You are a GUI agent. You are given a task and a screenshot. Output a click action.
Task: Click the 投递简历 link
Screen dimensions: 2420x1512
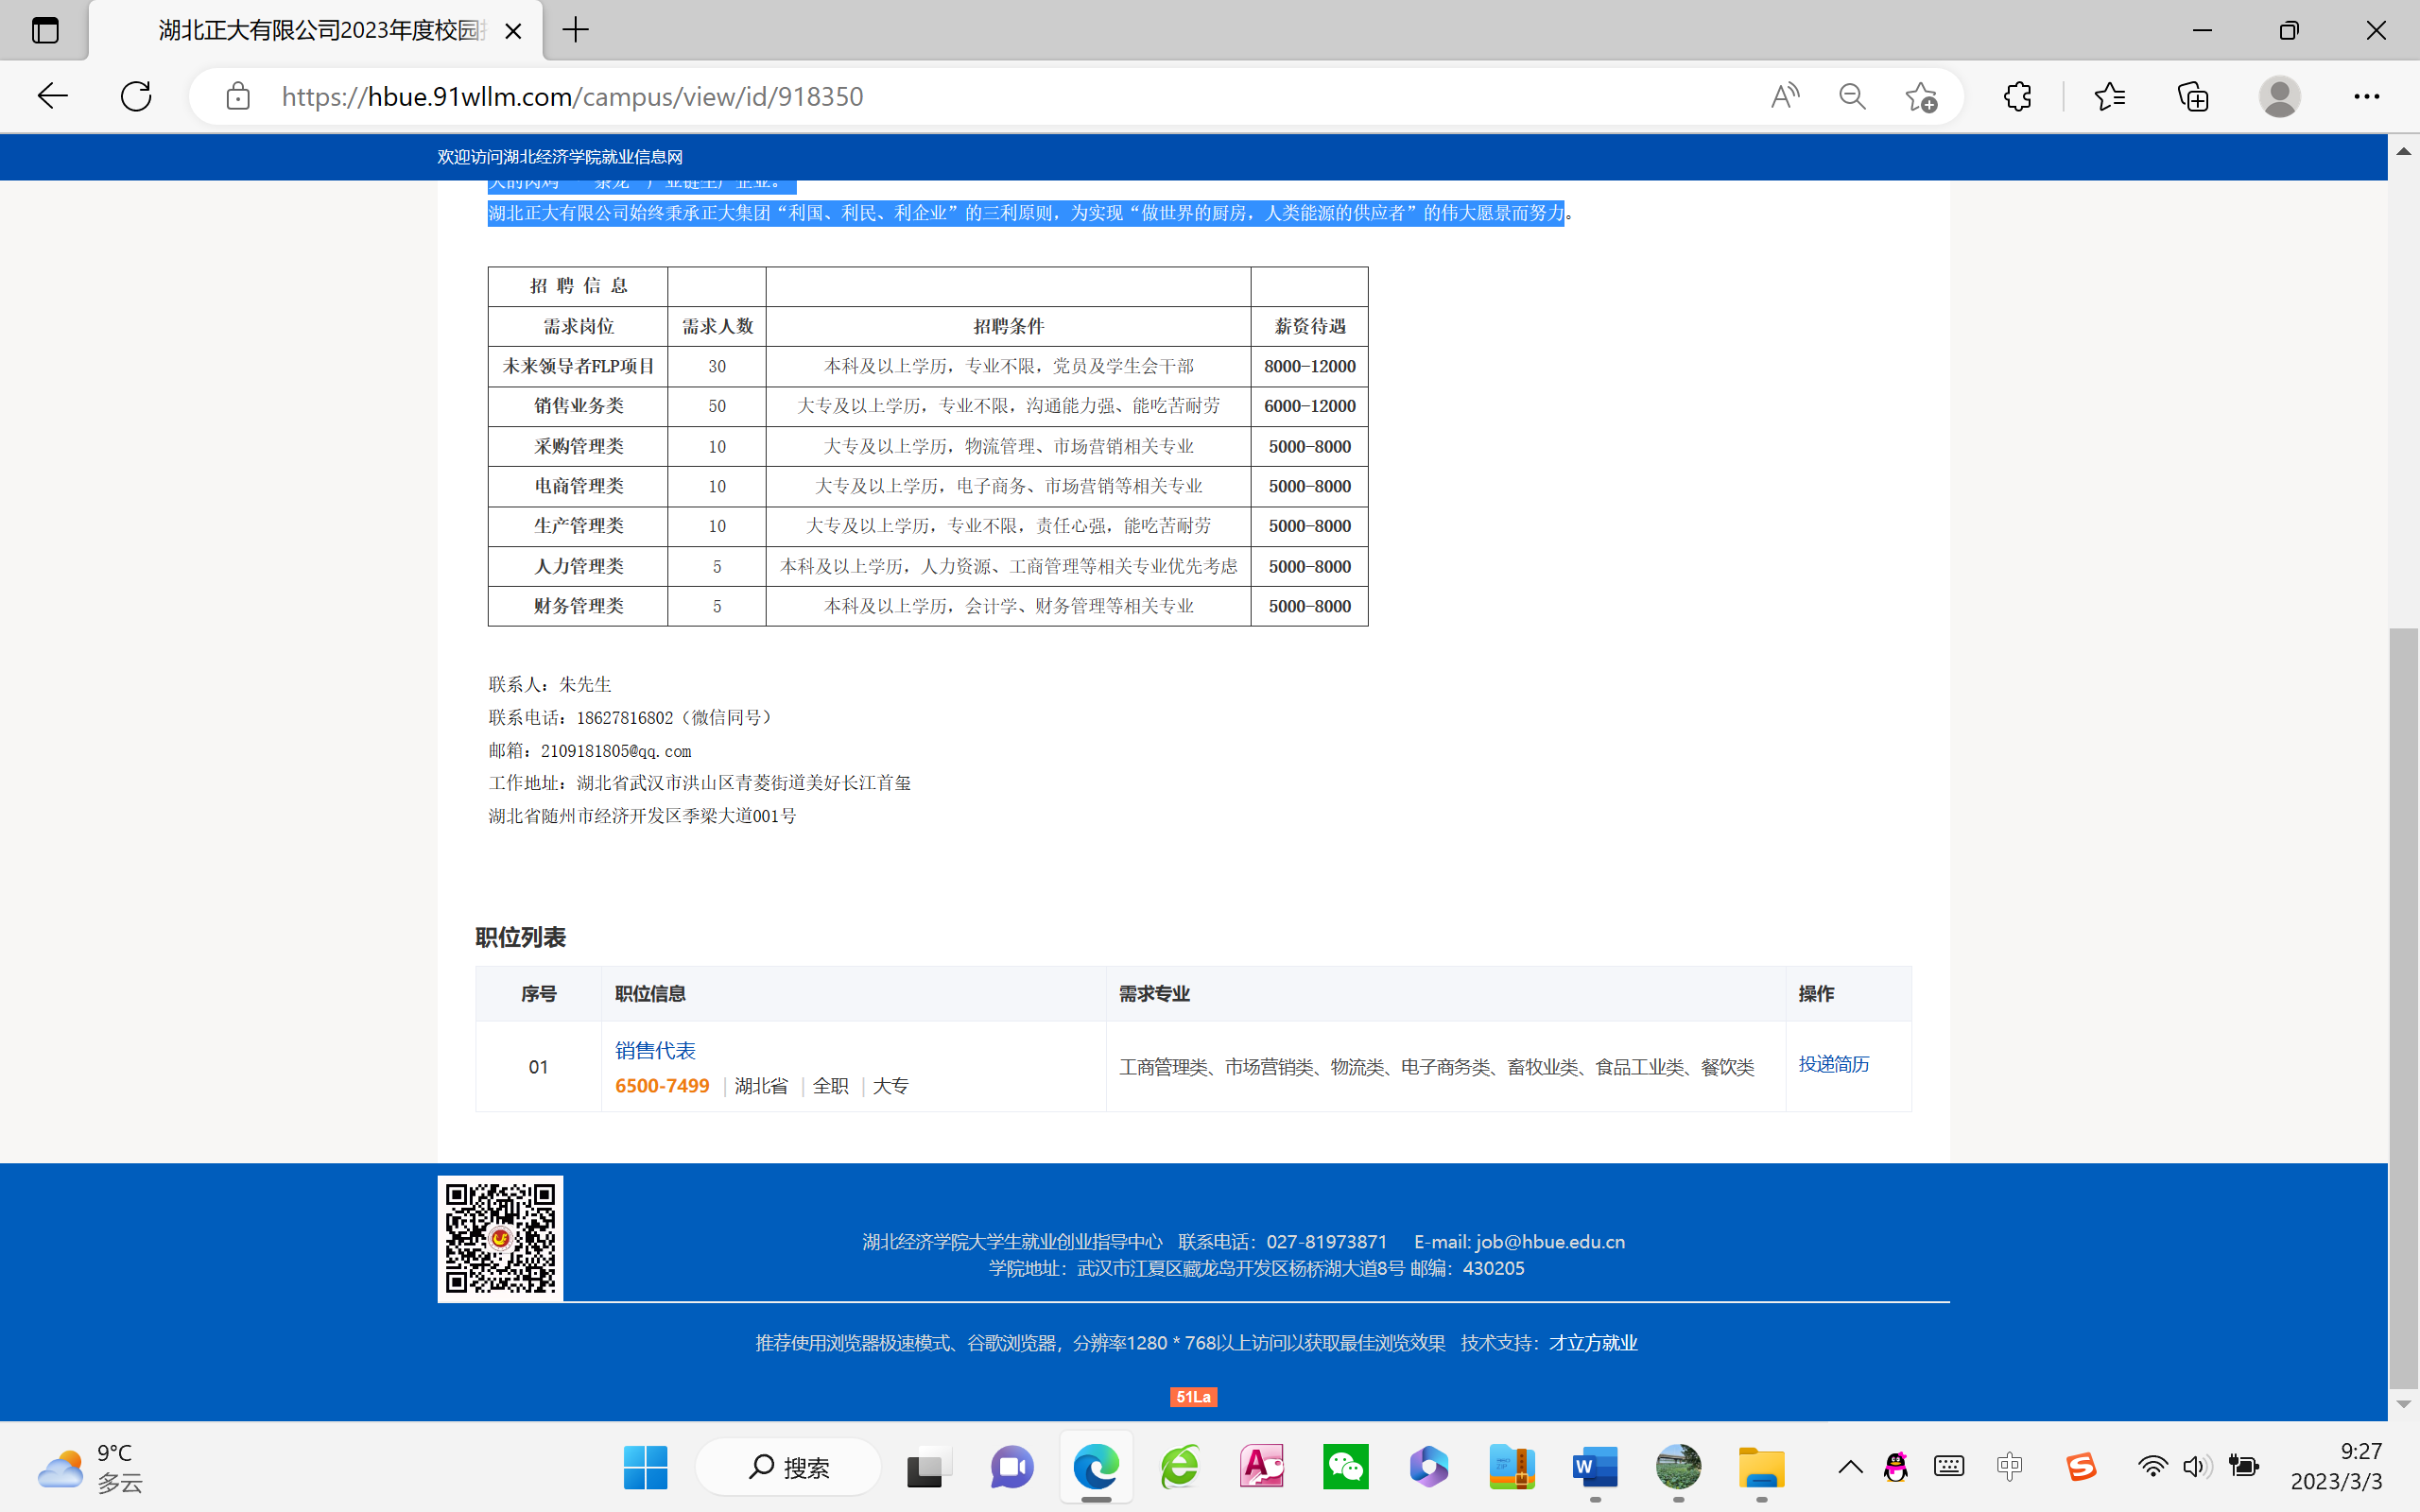tap(1833, 1064)
